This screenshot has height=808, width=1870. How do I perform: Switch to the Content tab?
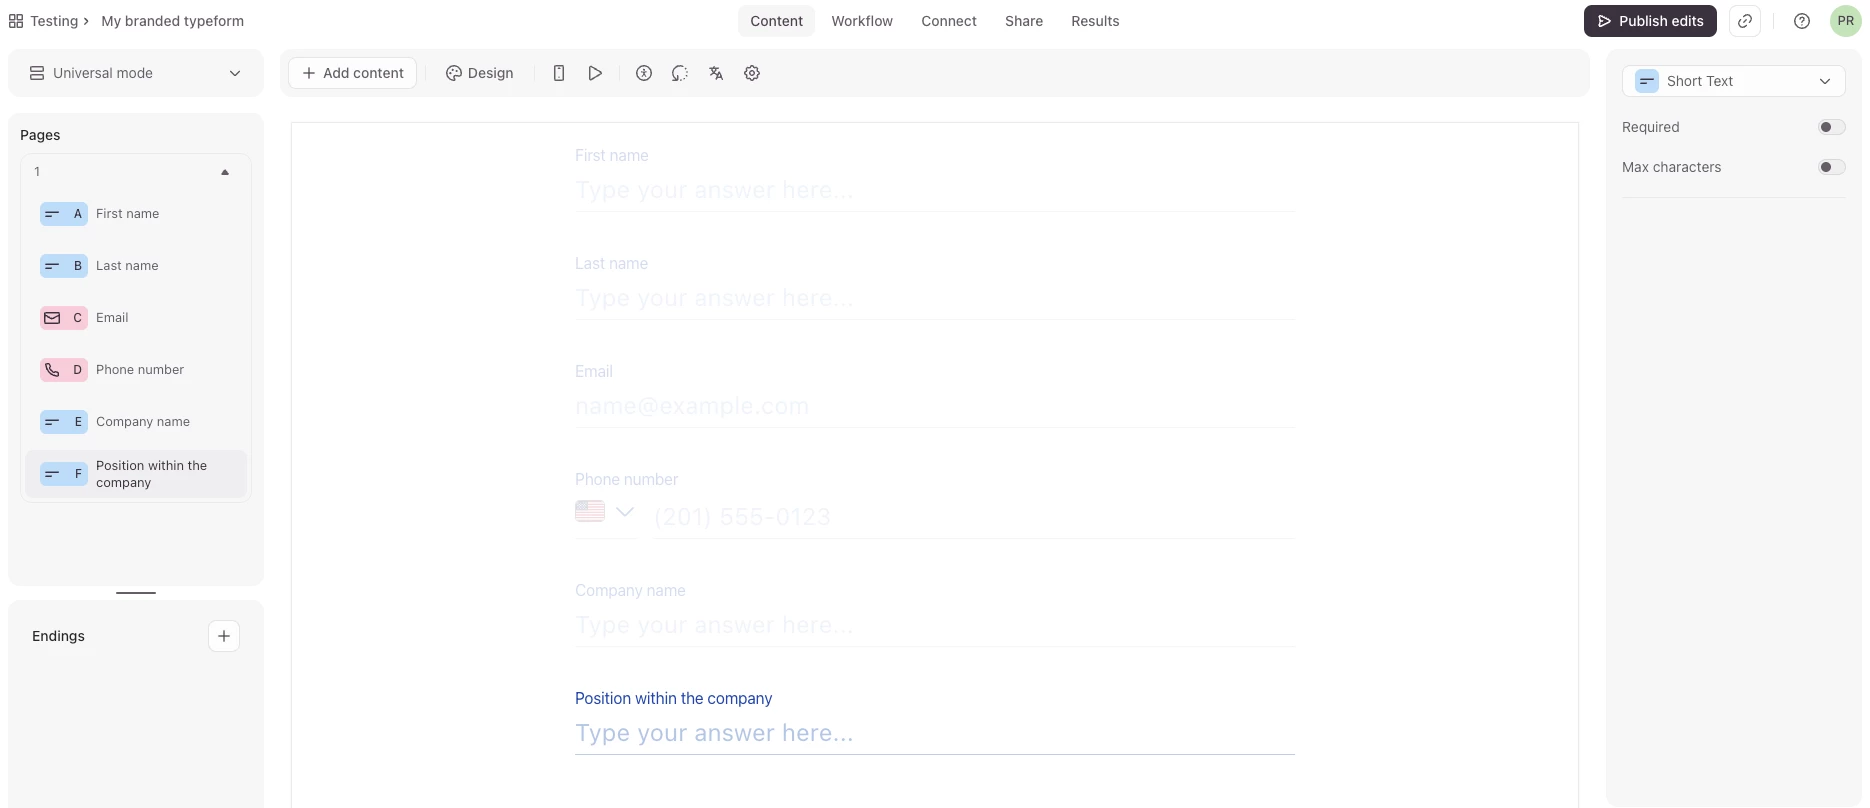776,21
